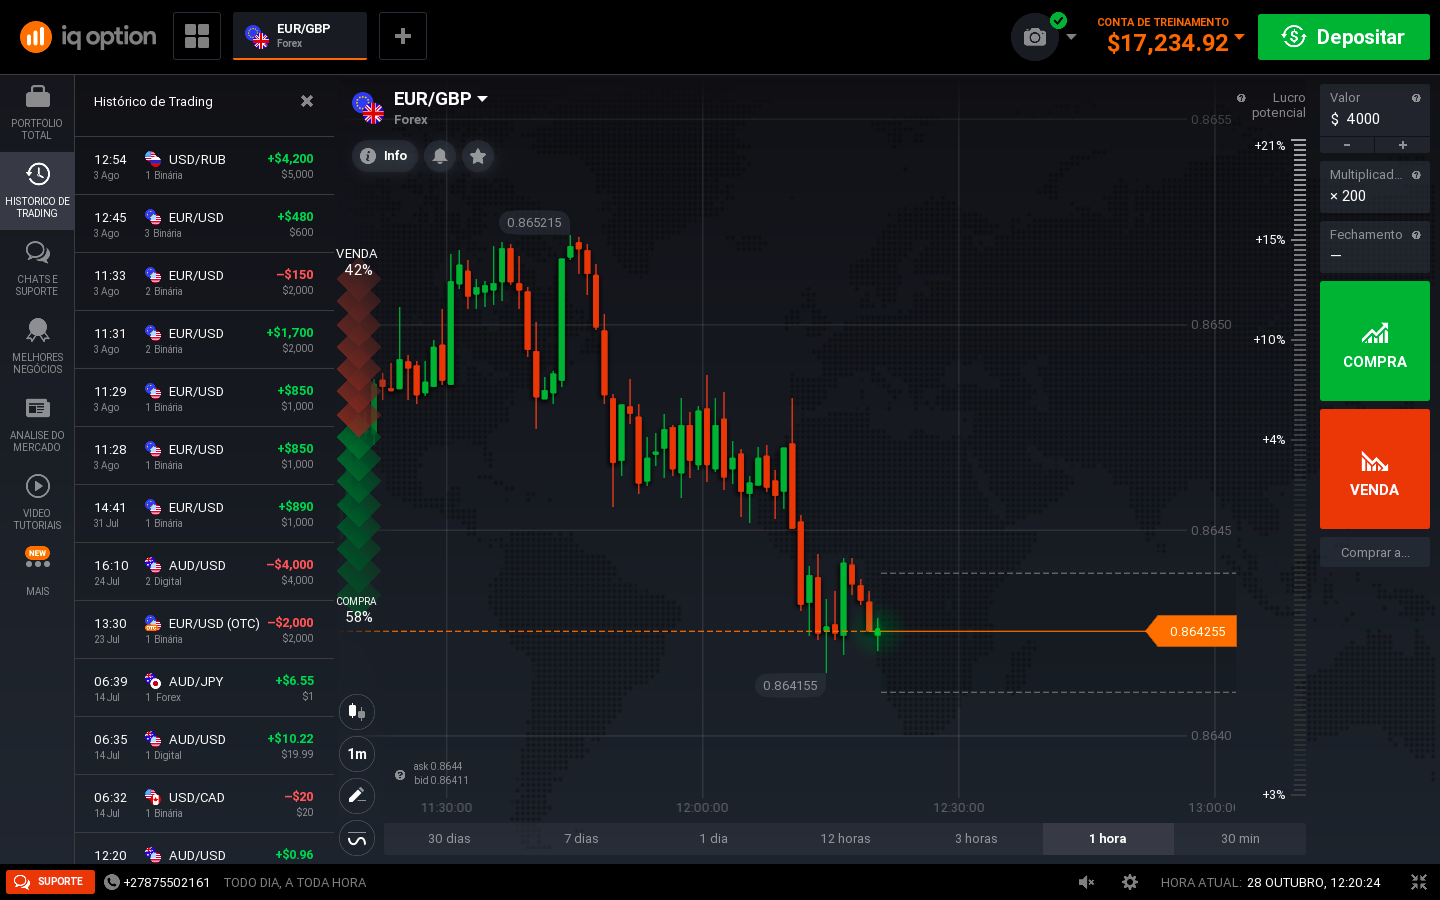Open the 12:45 EUR/USD +$480 trade
Image resolution: width=1440 pixels, height=900 pixels.
pyautogui.click(x=204, y=224)
